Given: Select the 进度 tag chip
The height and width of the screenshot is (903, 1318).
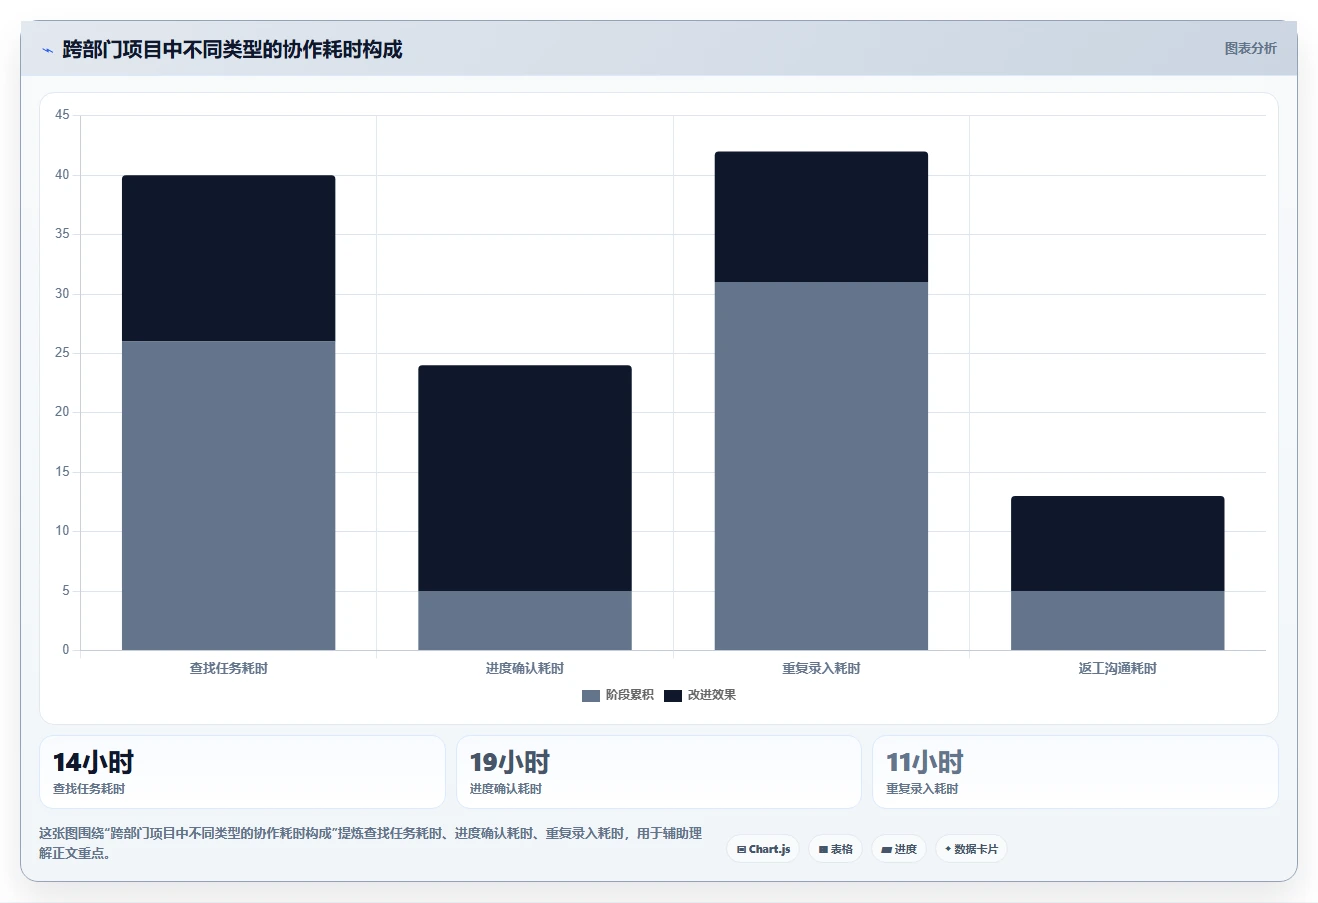Looking at the screenshot, I should [898, 849].
